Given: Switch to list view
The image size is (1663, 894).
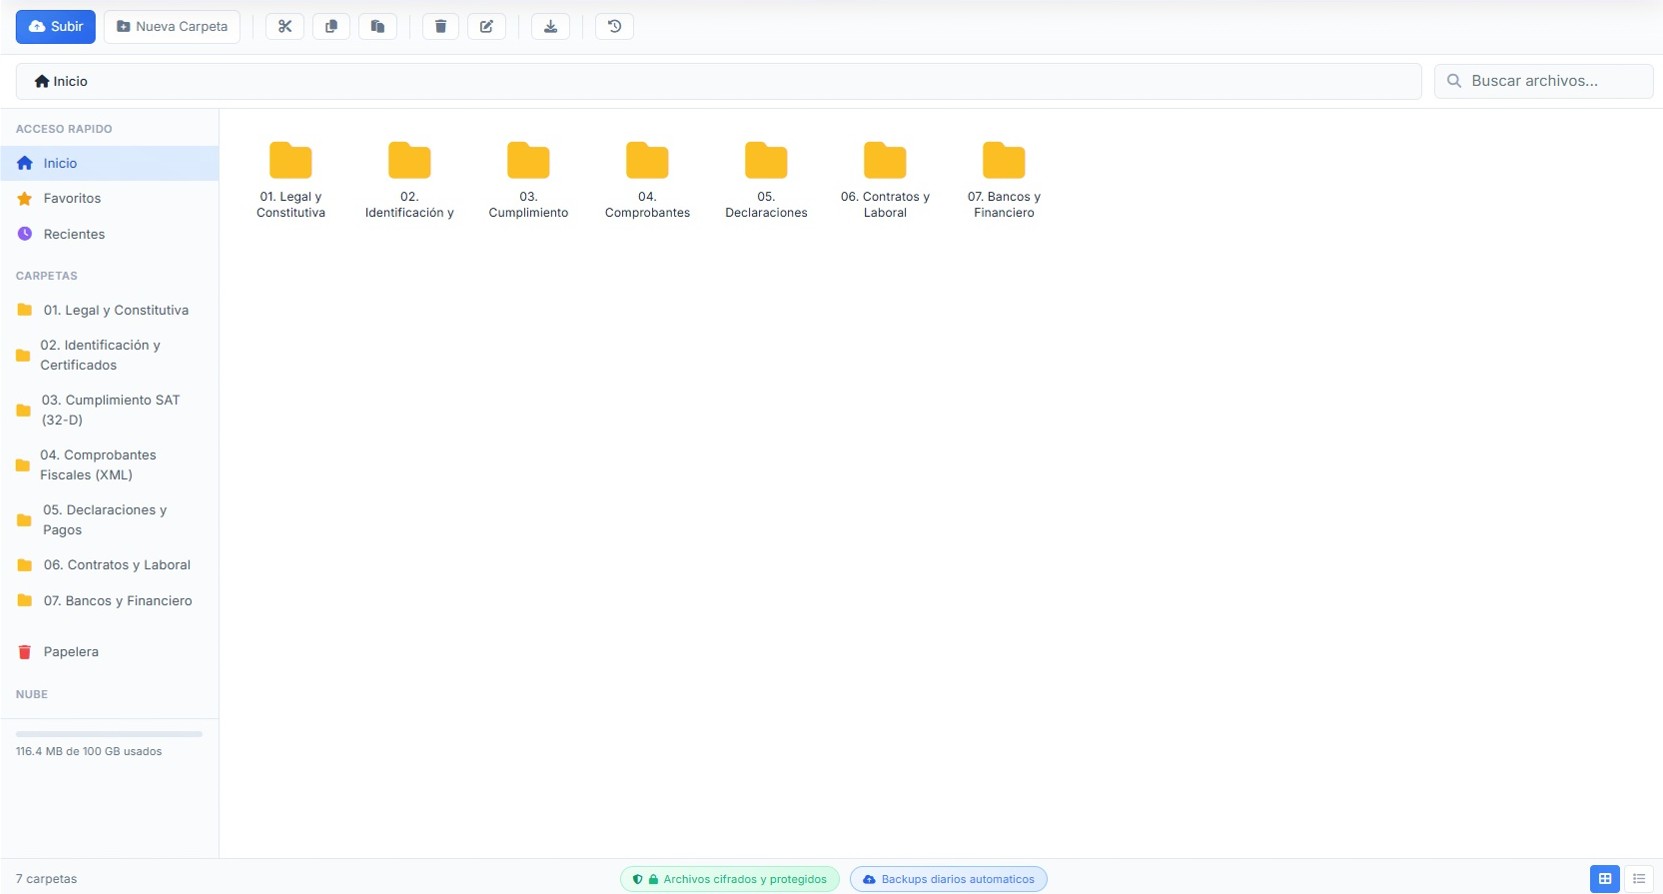Looking at the screenshot, I should [1639, 879].
